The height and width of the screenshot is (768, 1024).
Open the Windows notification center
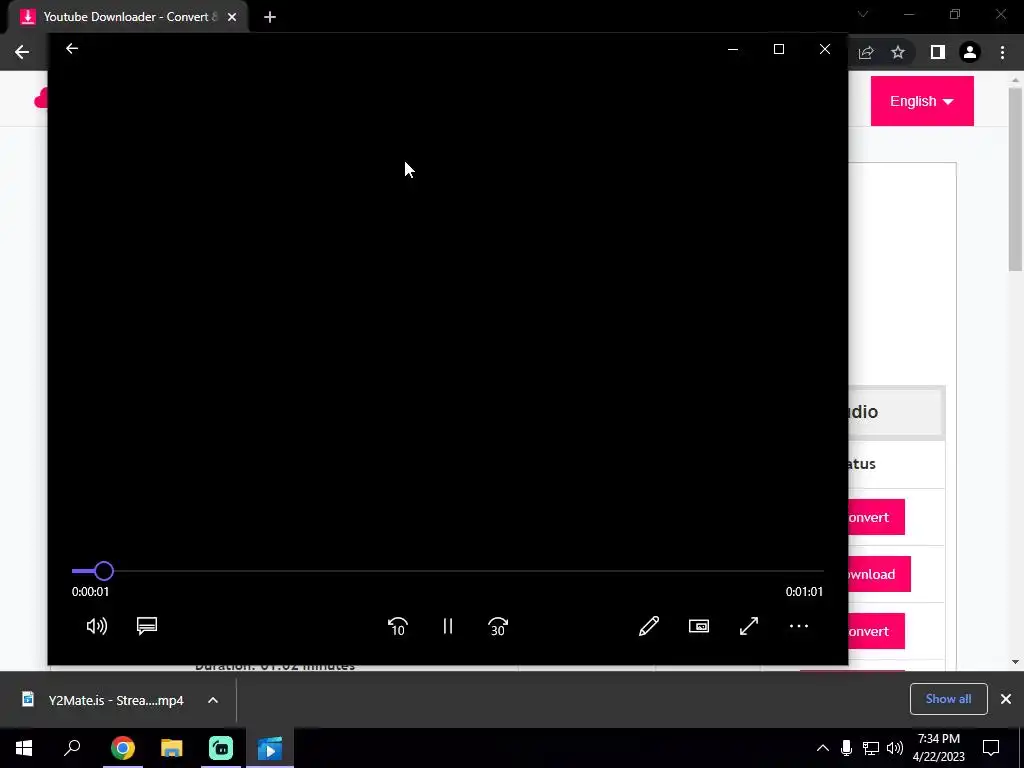coord(991,748)
